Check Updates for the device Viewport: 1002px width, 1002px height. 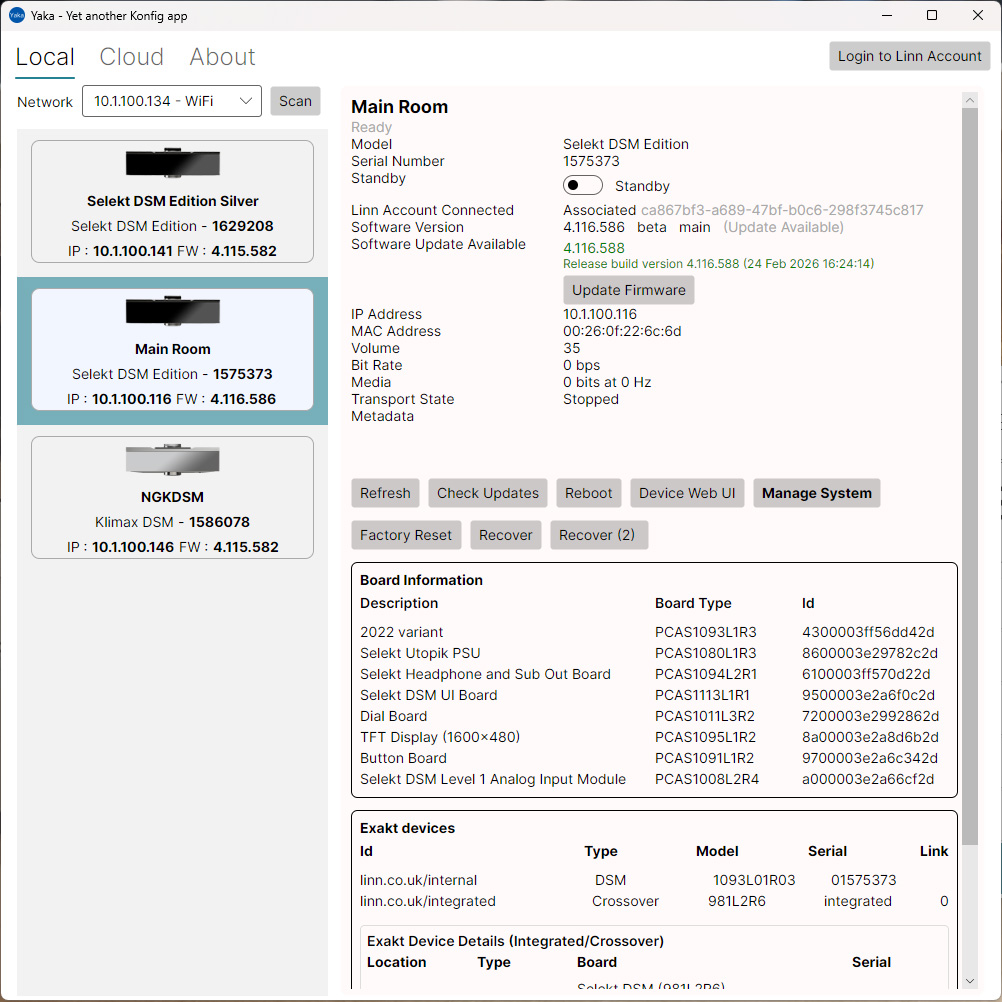click(487, 493)
